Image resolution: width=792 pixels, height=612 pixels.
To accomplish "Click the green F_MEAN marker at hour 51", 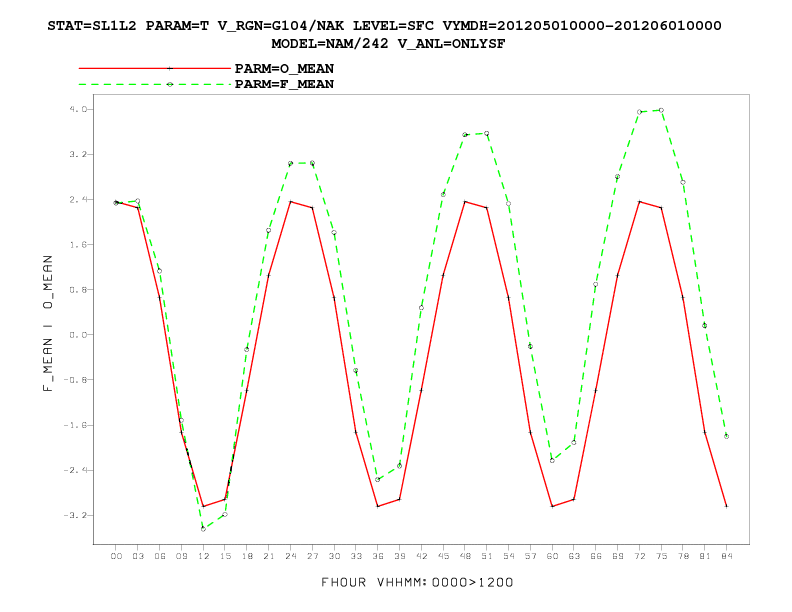I will pos(487,133).
